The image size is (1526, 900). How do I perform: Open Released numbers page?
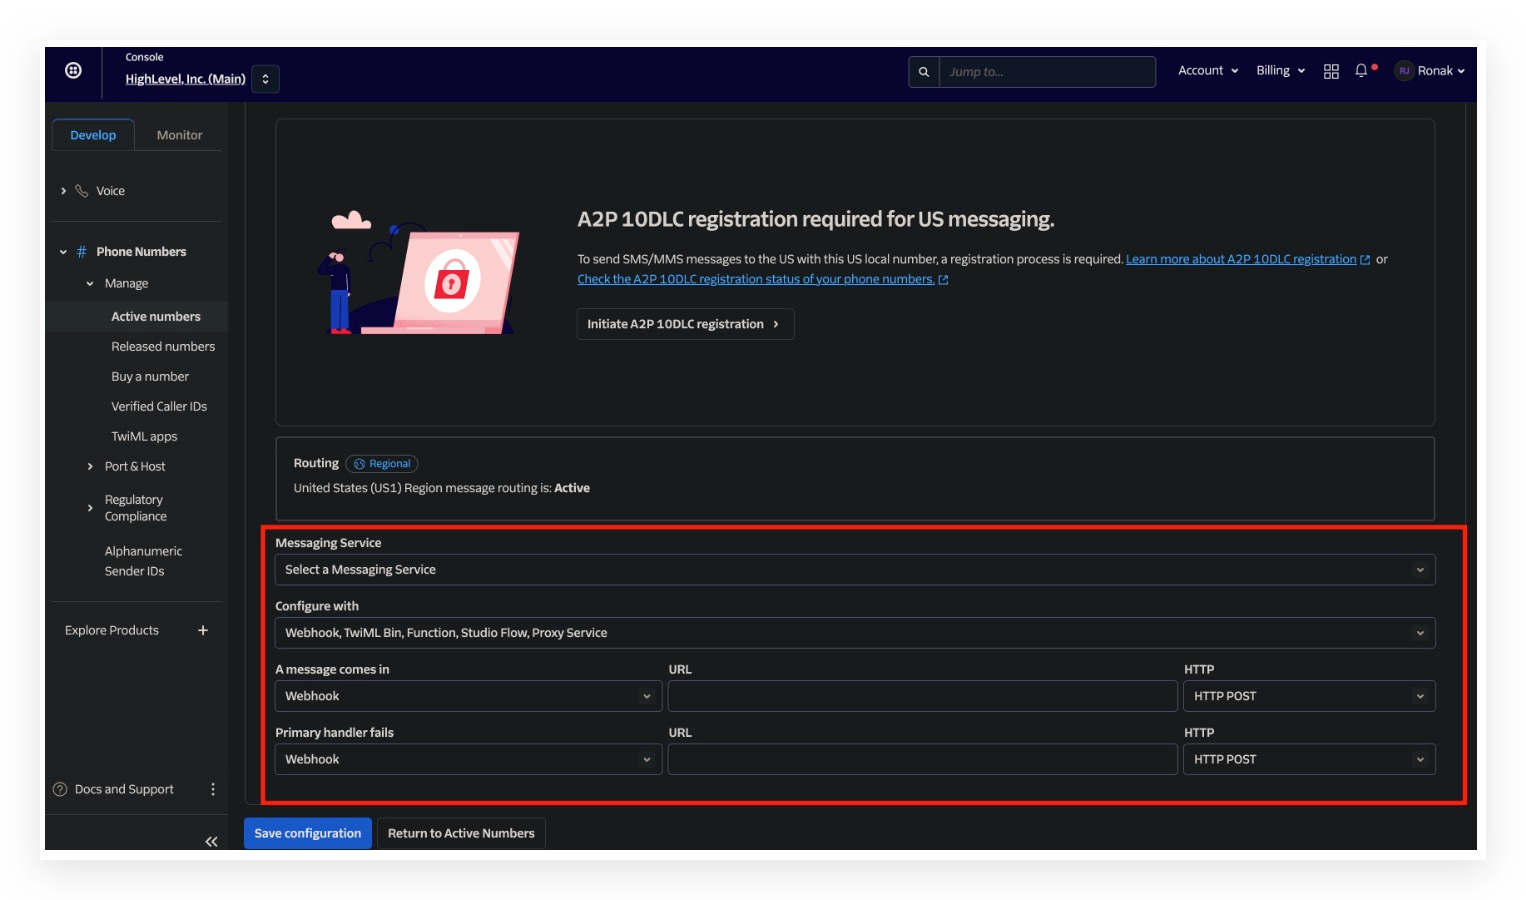(163, 347)
